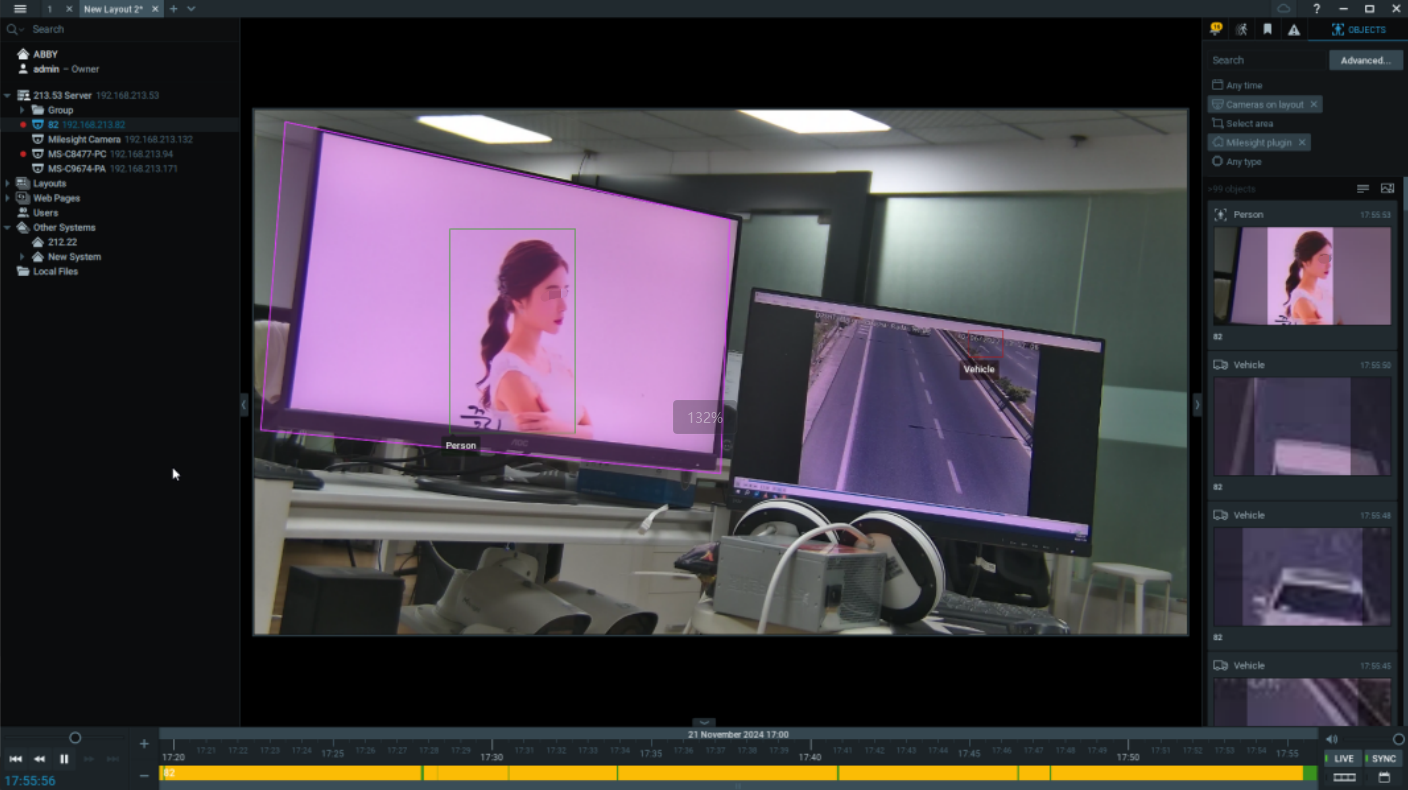The height and width of the screenshot is (790, 1408).
Task: Click the objects panel Search field
Action: 1267,60
